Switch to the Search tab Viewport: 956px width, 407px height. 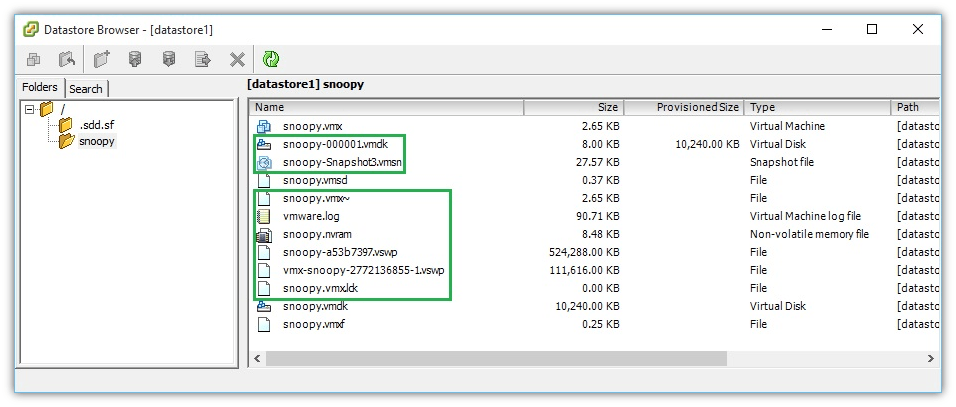coord(86,89)
